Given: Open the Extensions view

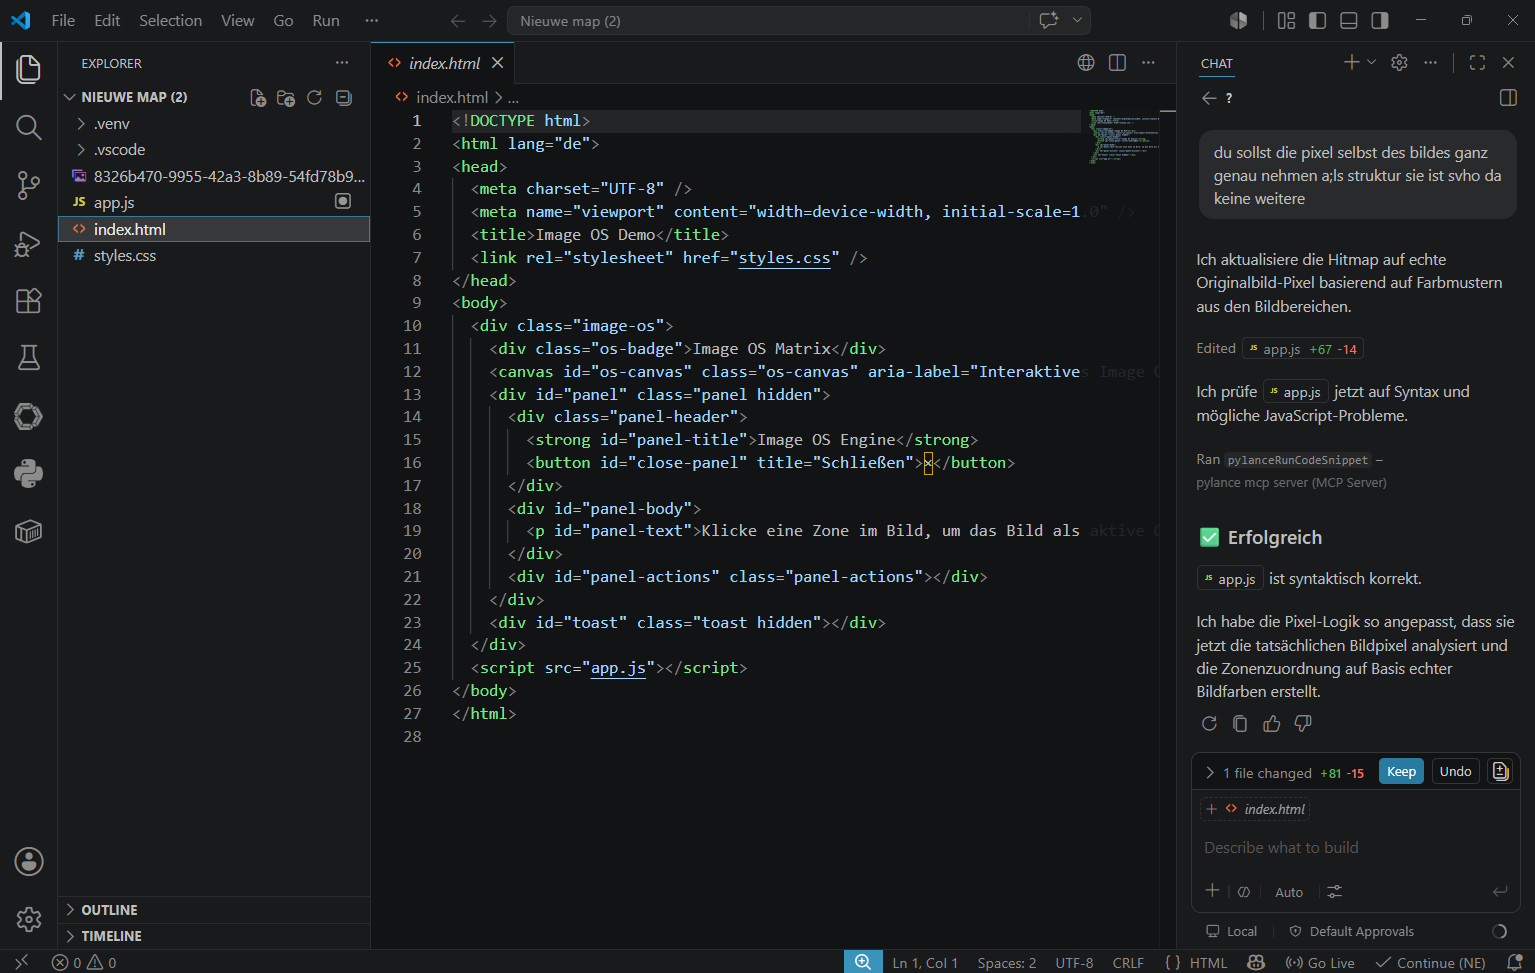Looking at the screenshot, I should (x=28, y=301).
